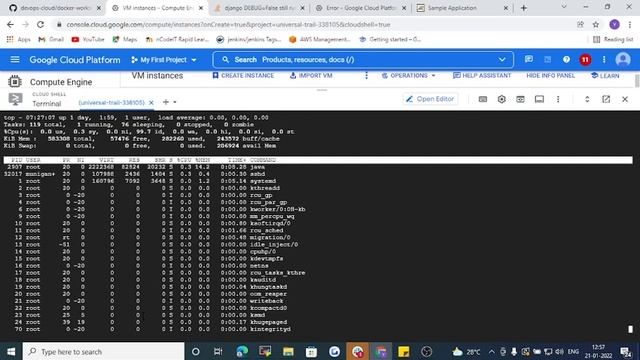
Task: Expand the search bar dropdown chevron
Action: click(502, 60)
